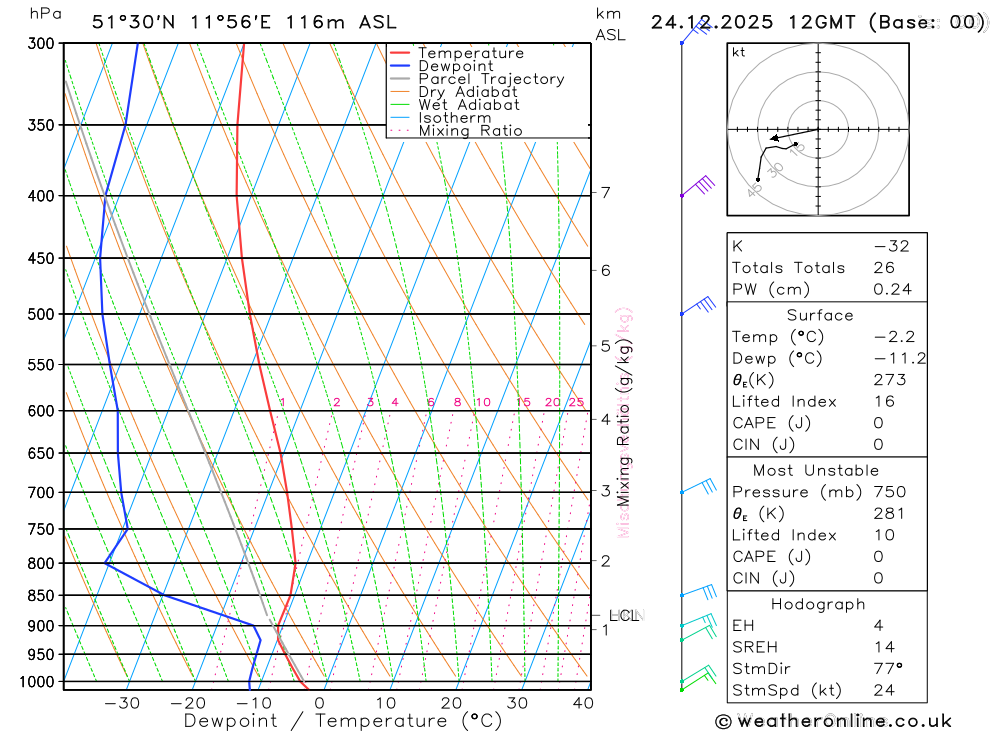Click the mixing ratio label '15'
1000x733 pixels.
(x=524, y=402)
